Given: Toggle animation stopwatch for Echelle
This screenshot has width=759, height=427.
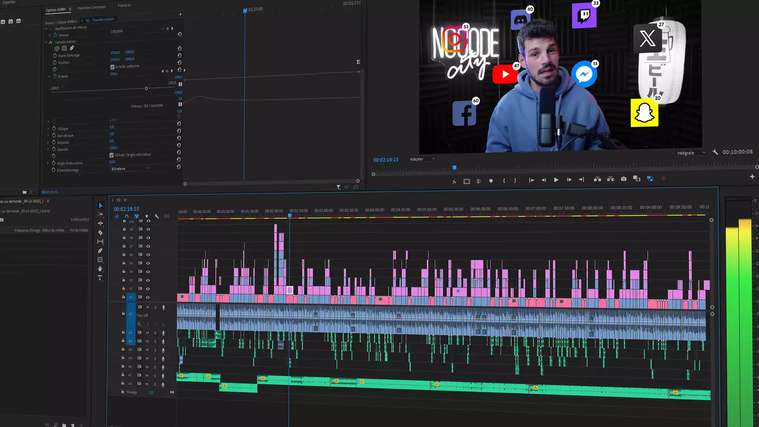Looking at the screenshot, I should [x=54, y=76].
